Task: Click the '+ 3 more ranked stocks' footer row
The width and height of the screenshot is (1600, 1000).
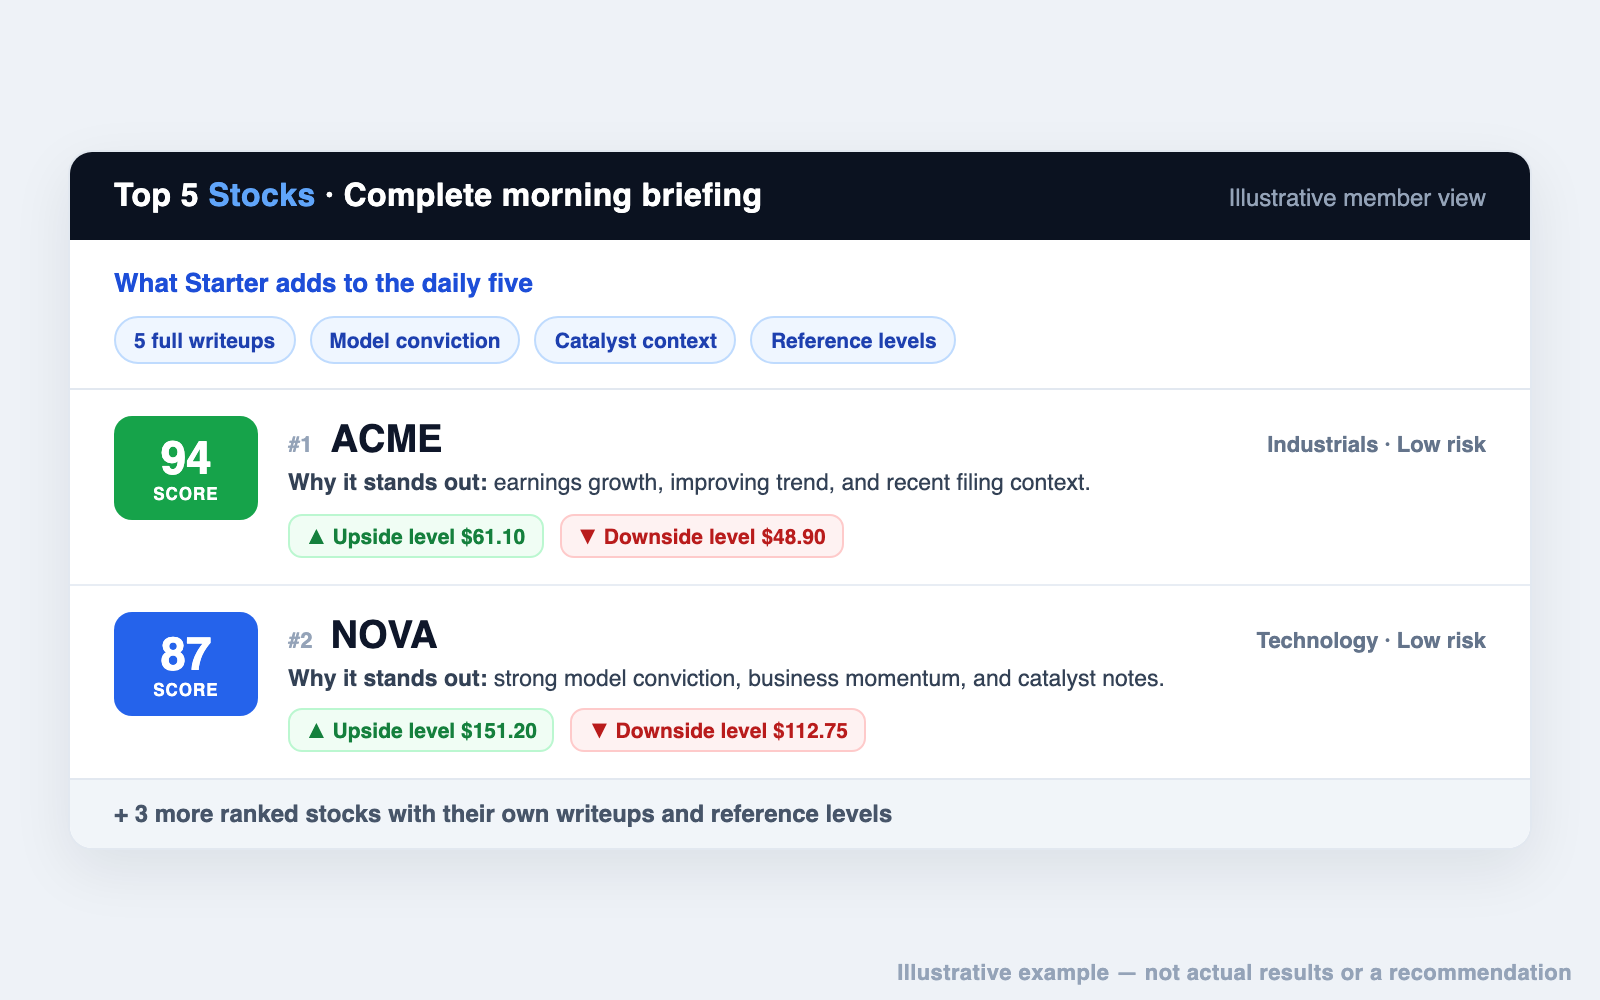Action: click(800, 814)
